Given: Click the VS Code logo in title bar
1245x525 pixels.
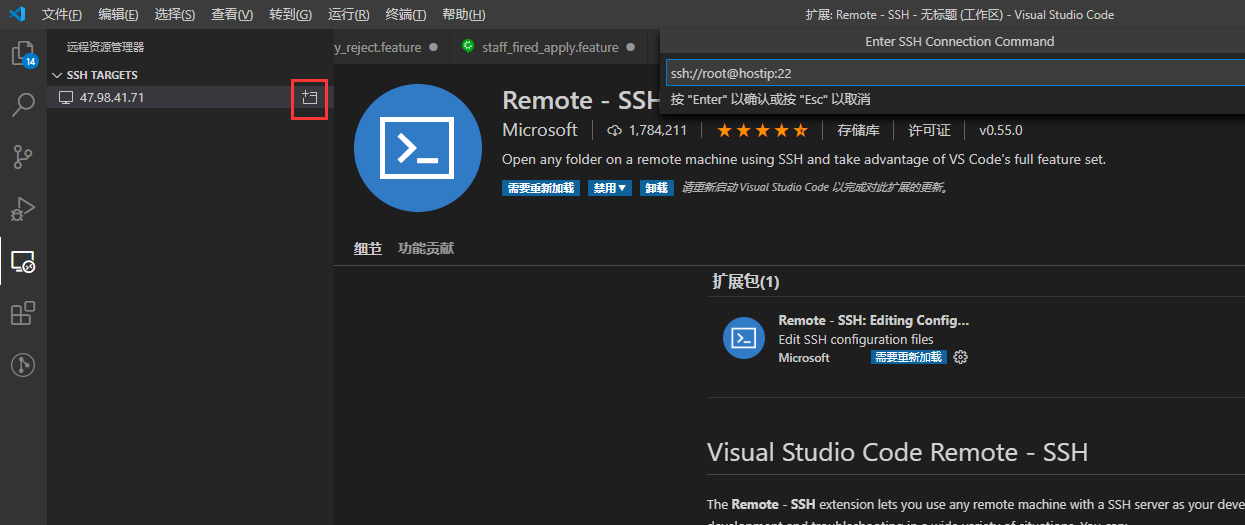Looking at the screenshot, I should pyautogui.click(x=17, y=14).
